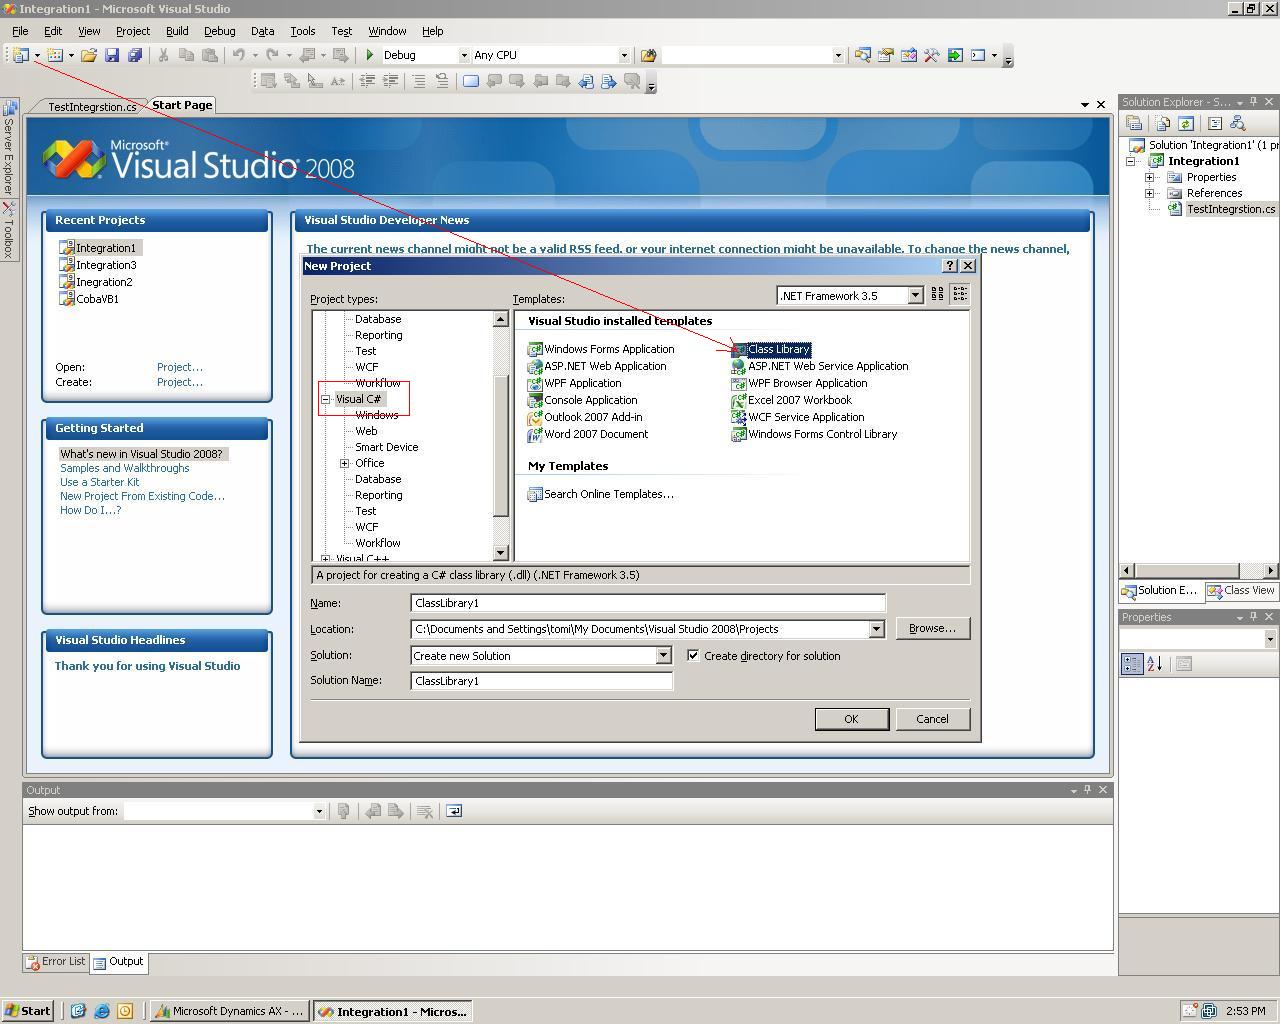1280x1024 pixels.
Task: Click the Start Page green arrow toolbar icon
Action: pos(955,55)
